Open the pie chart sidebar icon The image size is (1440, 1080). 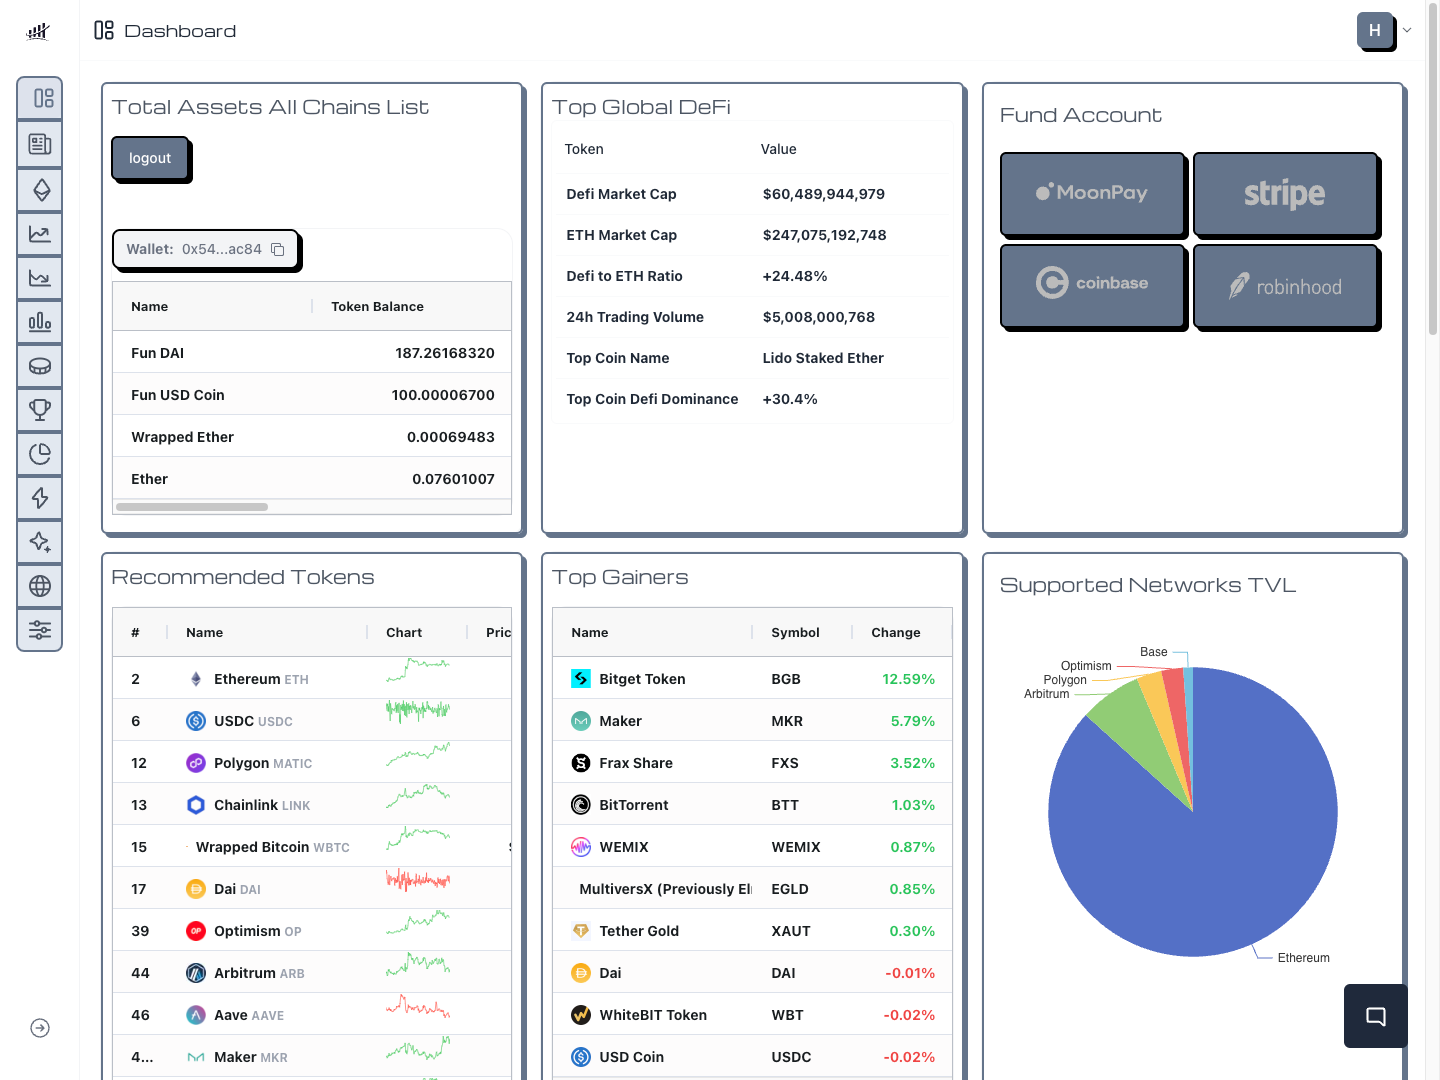pyautogui.click(x=40, y=453)
